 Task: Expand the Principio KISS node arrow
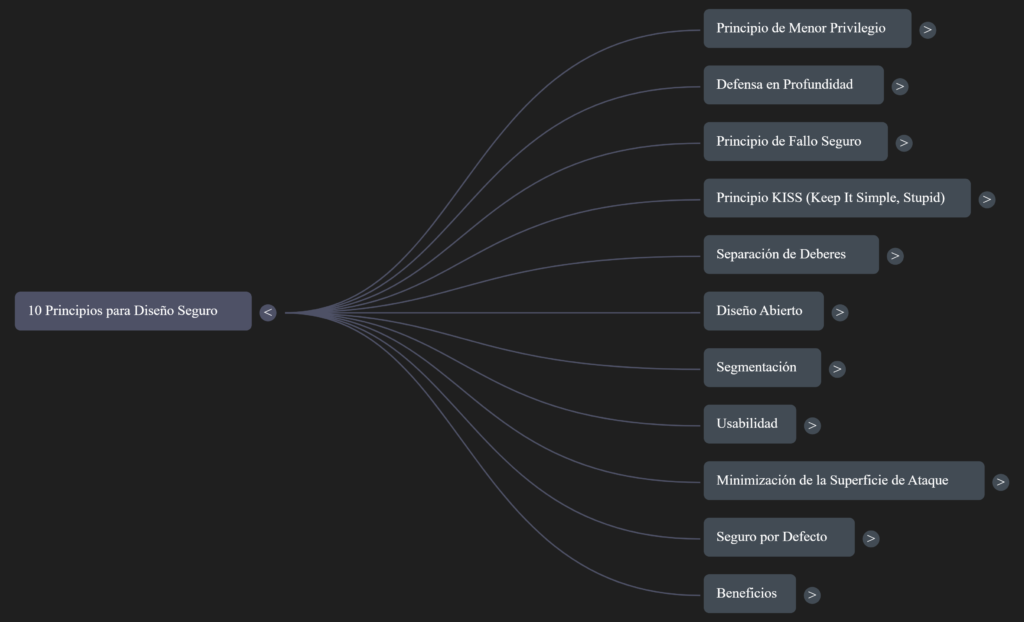pos(987,199)
